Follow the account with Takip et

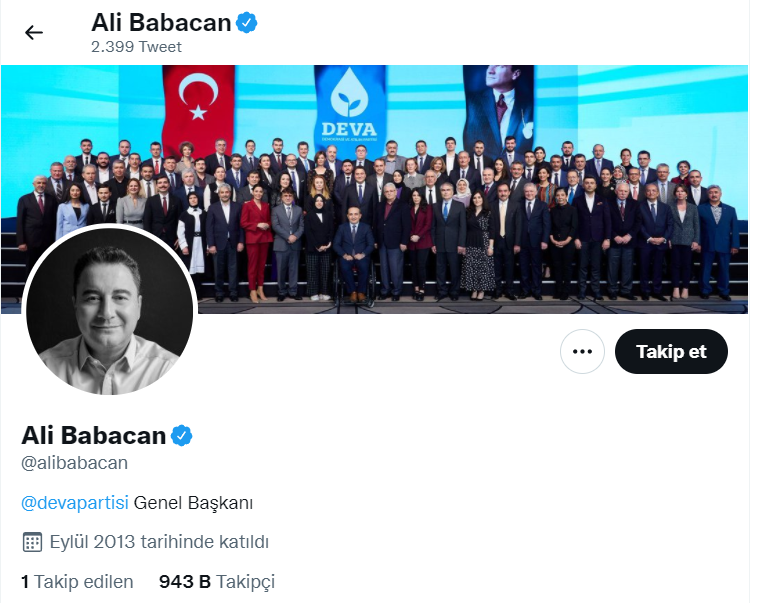671,351
